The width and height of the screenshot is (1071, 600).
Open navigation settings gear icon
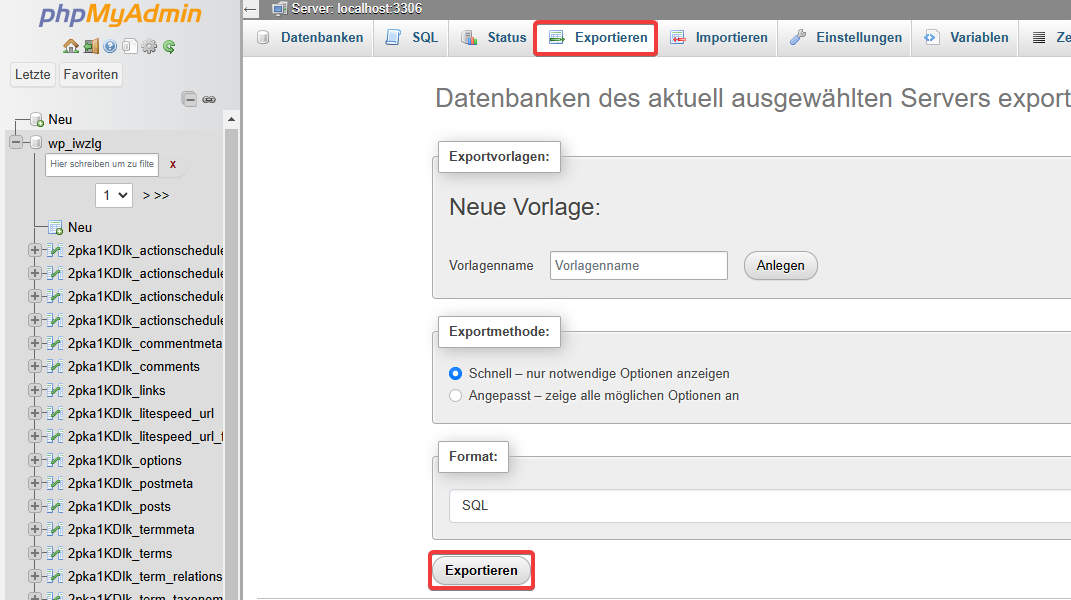point(149,46)
